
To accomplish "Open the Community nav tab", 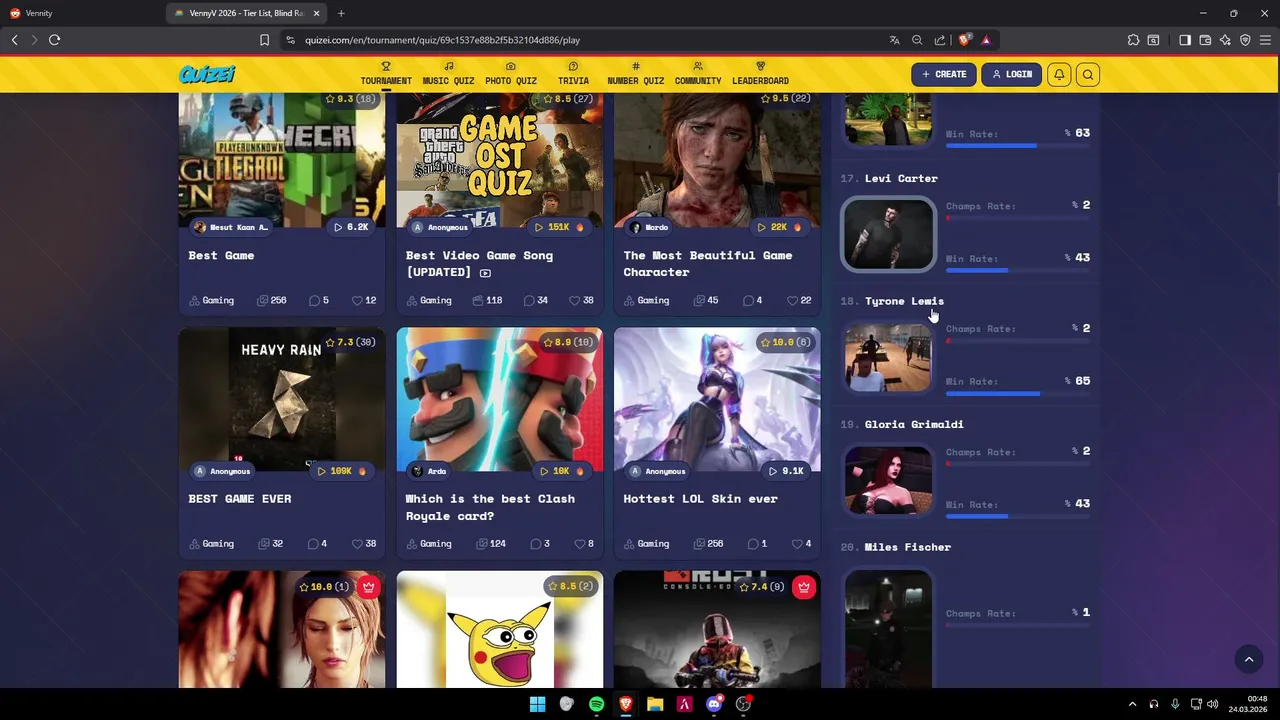I will point(698,74).
